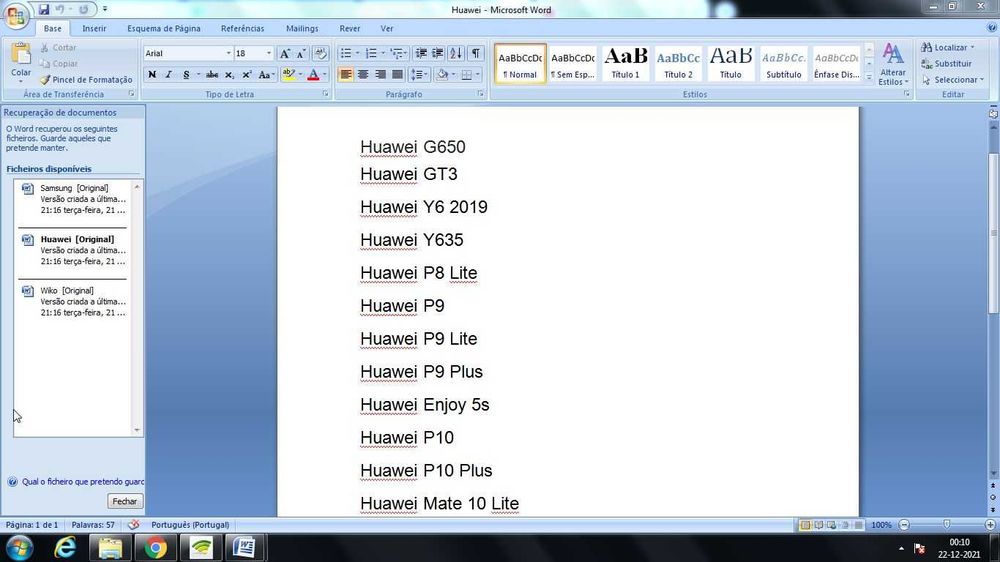1000x562 pixels.
Task: Center the text
Action: 363,75
